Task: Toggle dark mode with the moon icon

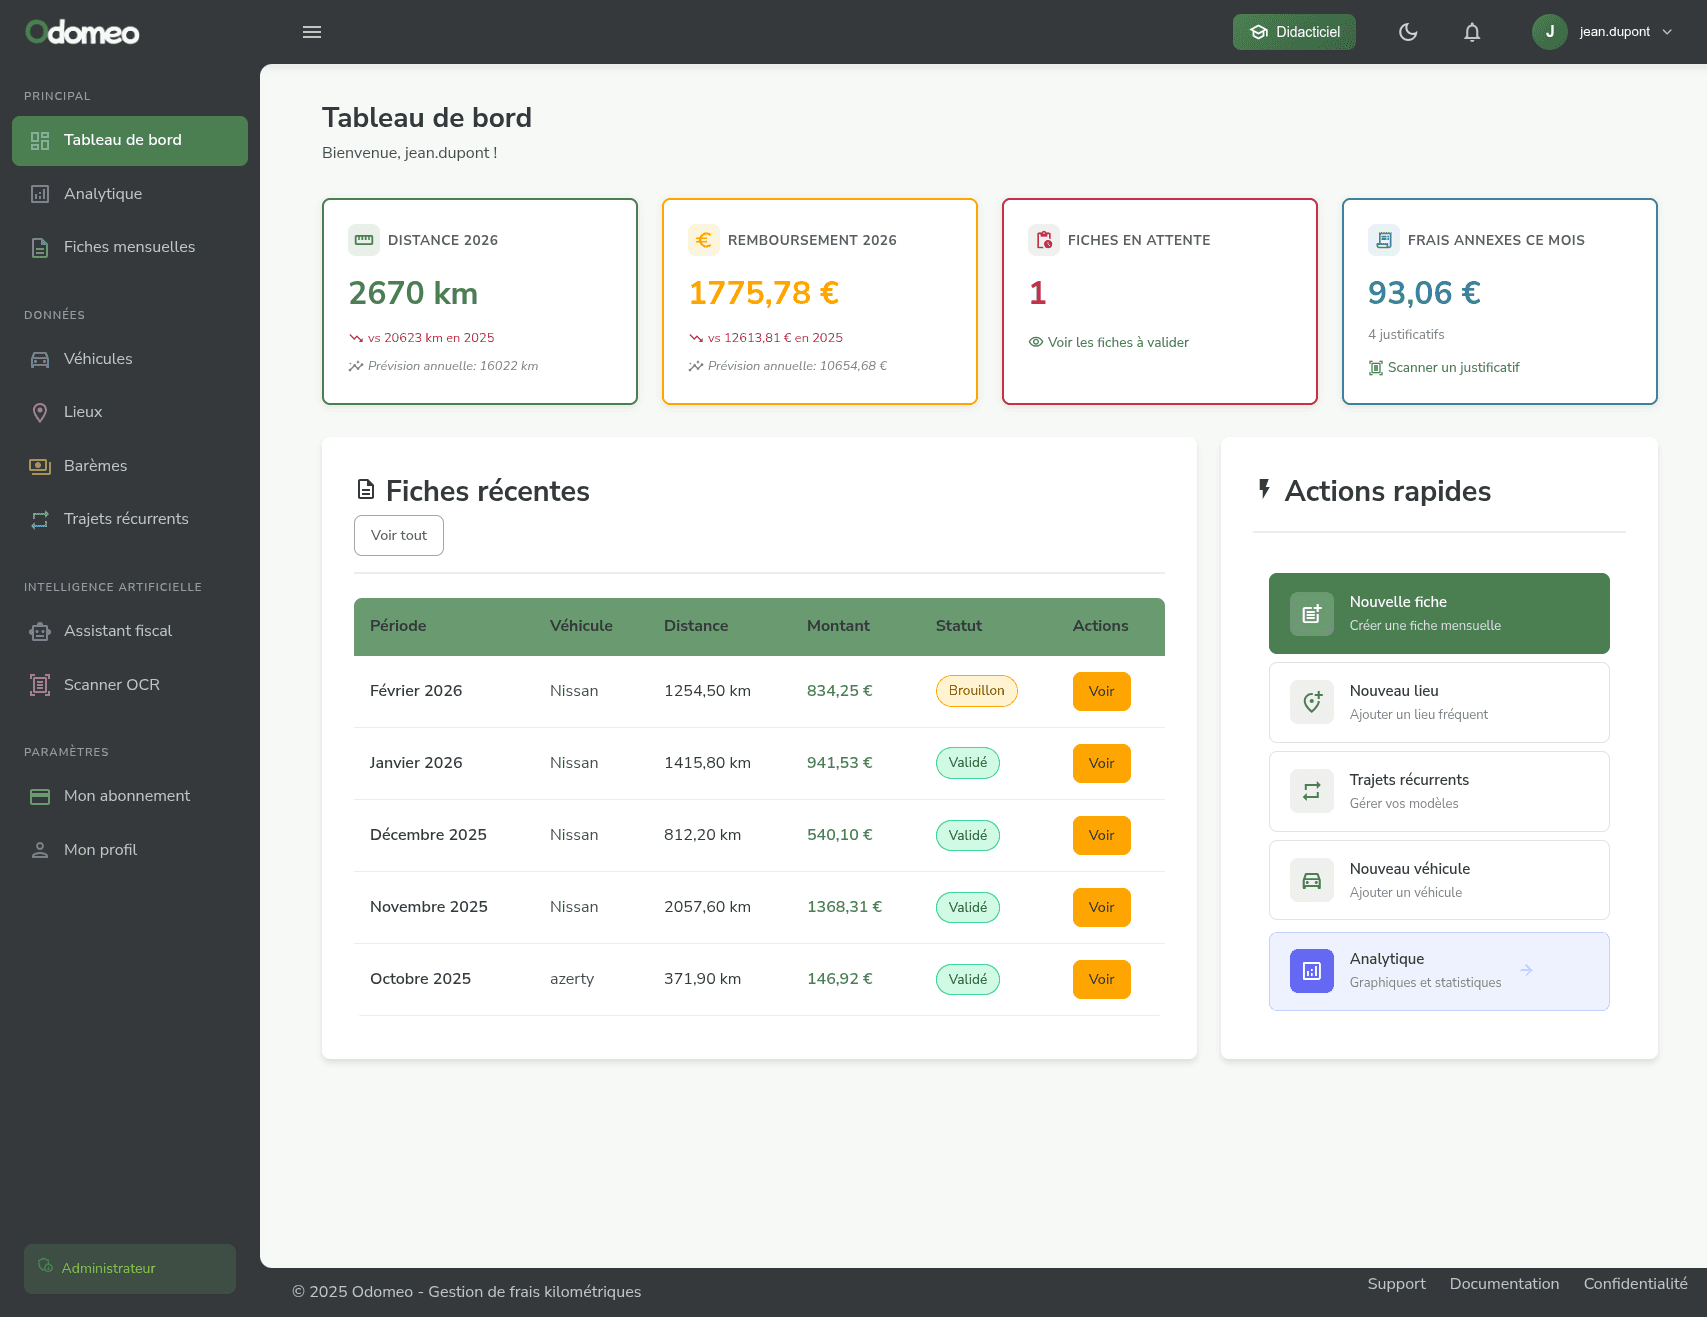Action: (x=1408, y=32)
